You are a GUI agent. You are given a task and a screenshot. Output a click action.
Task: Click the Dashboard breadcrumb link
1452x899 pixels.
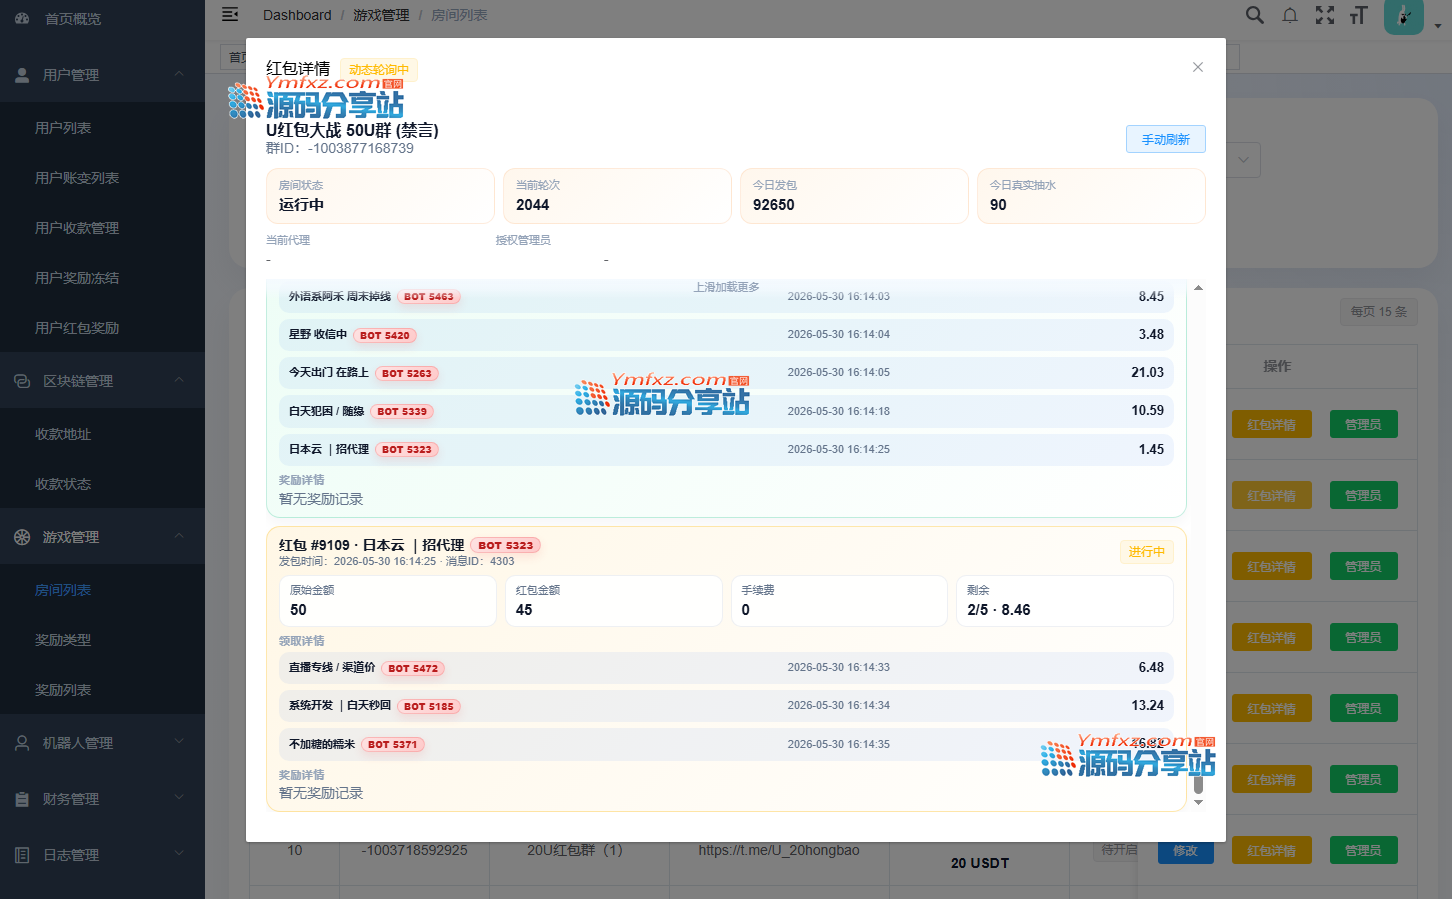[x=297, y=15]
